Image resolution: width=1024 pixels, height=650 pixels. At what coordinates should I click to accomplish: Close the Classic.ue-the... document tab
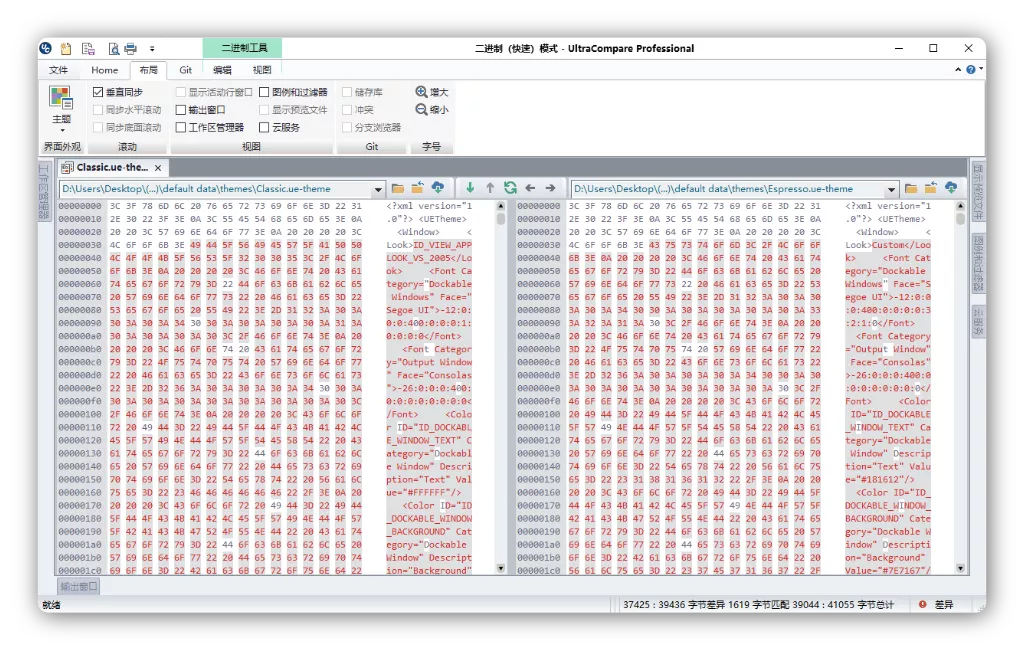point(158,168)
